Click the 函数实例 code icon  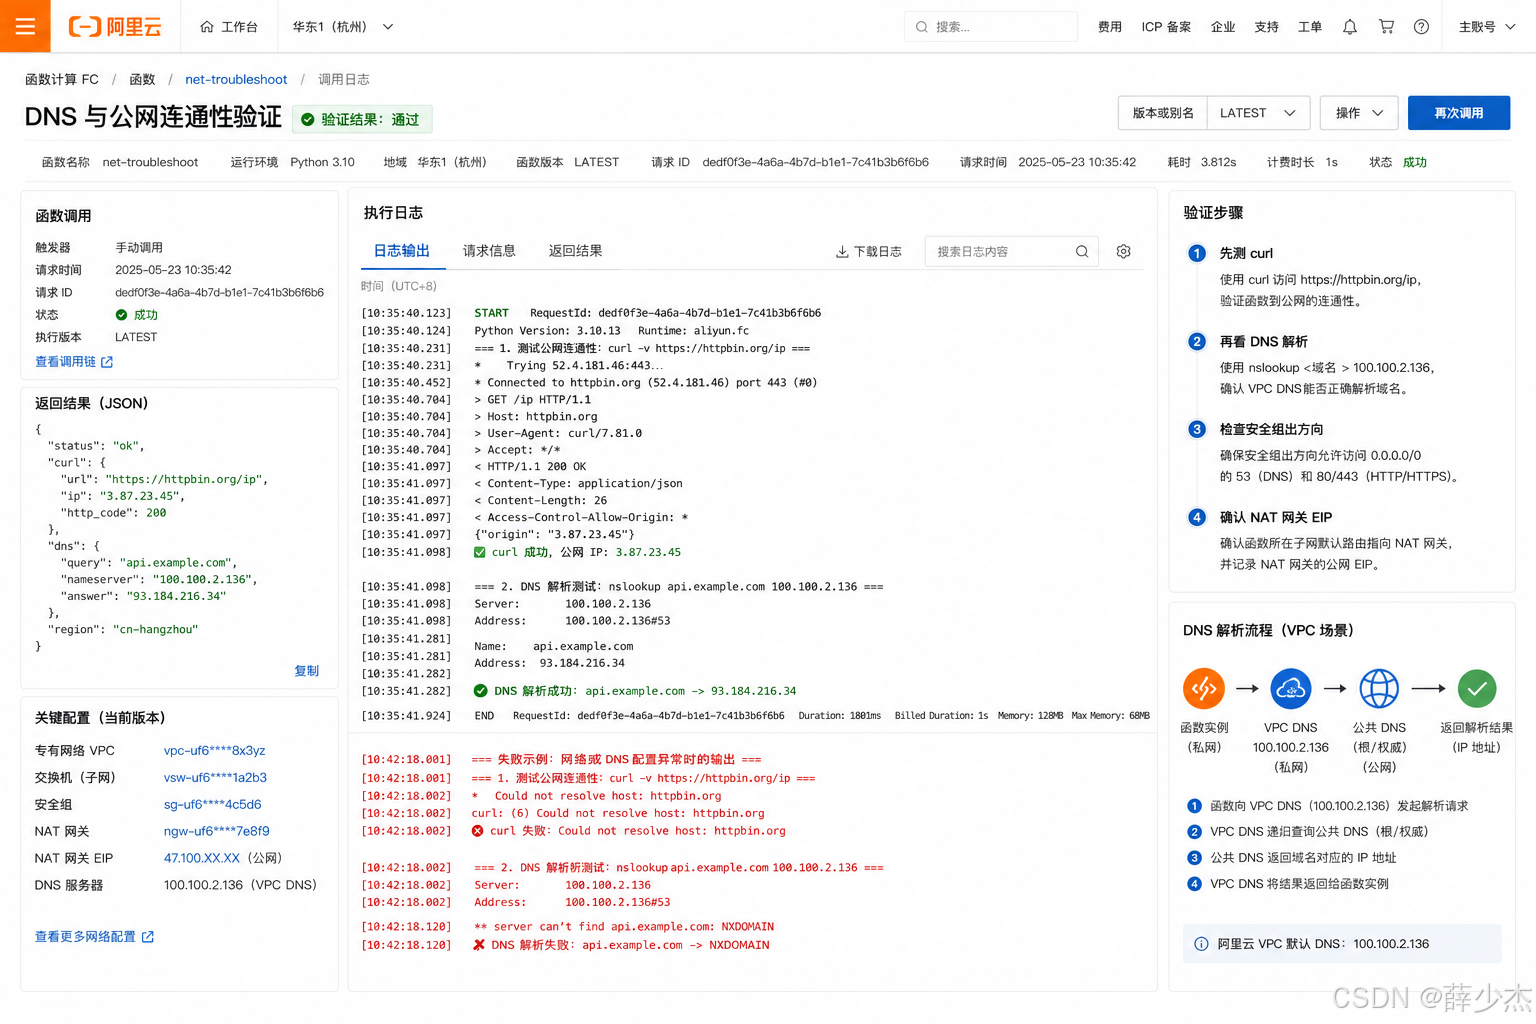click(1204, 689)
